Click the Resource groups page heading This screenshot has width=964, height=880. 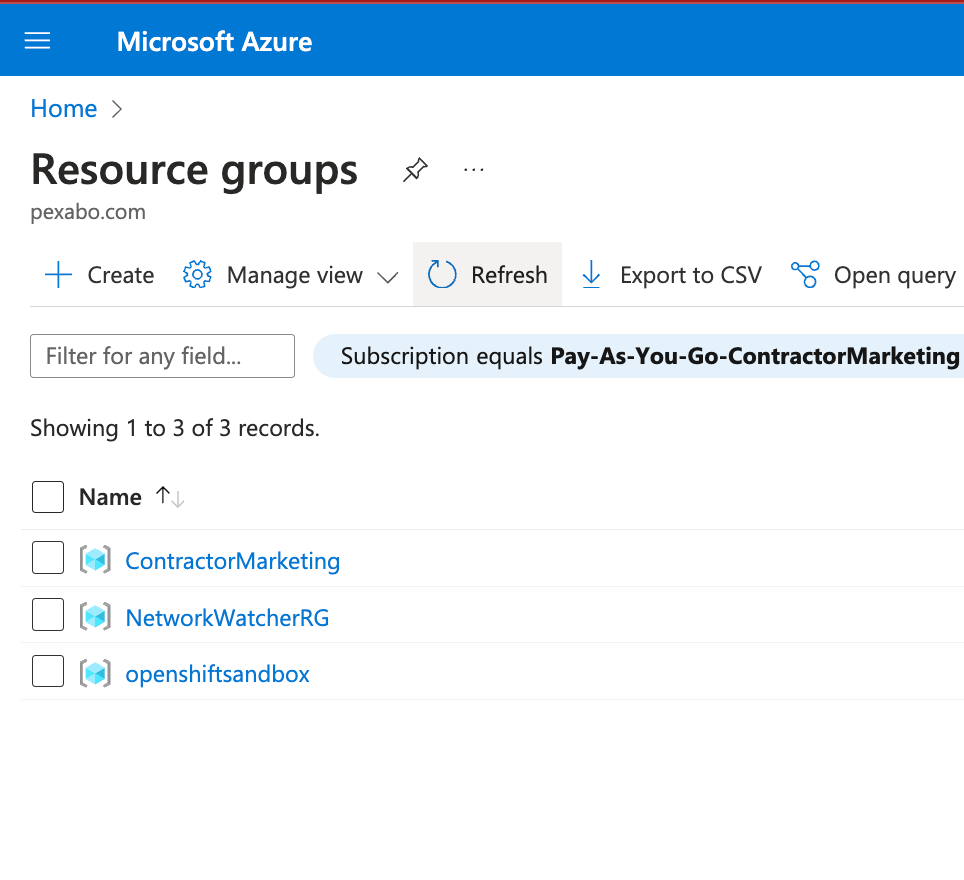(194, 170)
